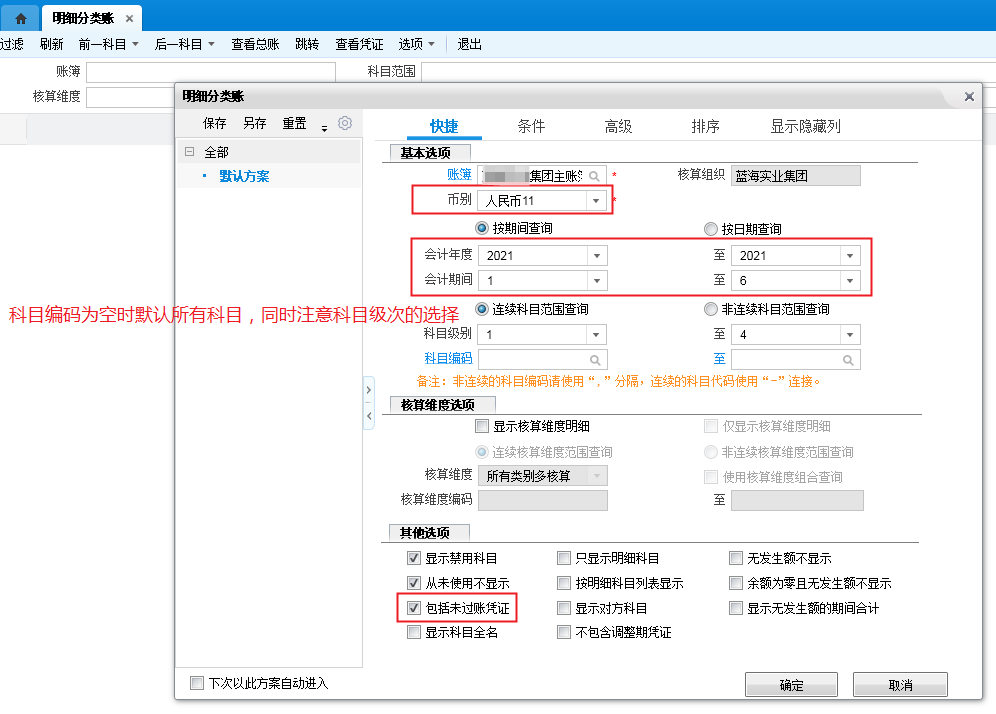Enable 显示无发生额的期间合计

coord(736,608)
